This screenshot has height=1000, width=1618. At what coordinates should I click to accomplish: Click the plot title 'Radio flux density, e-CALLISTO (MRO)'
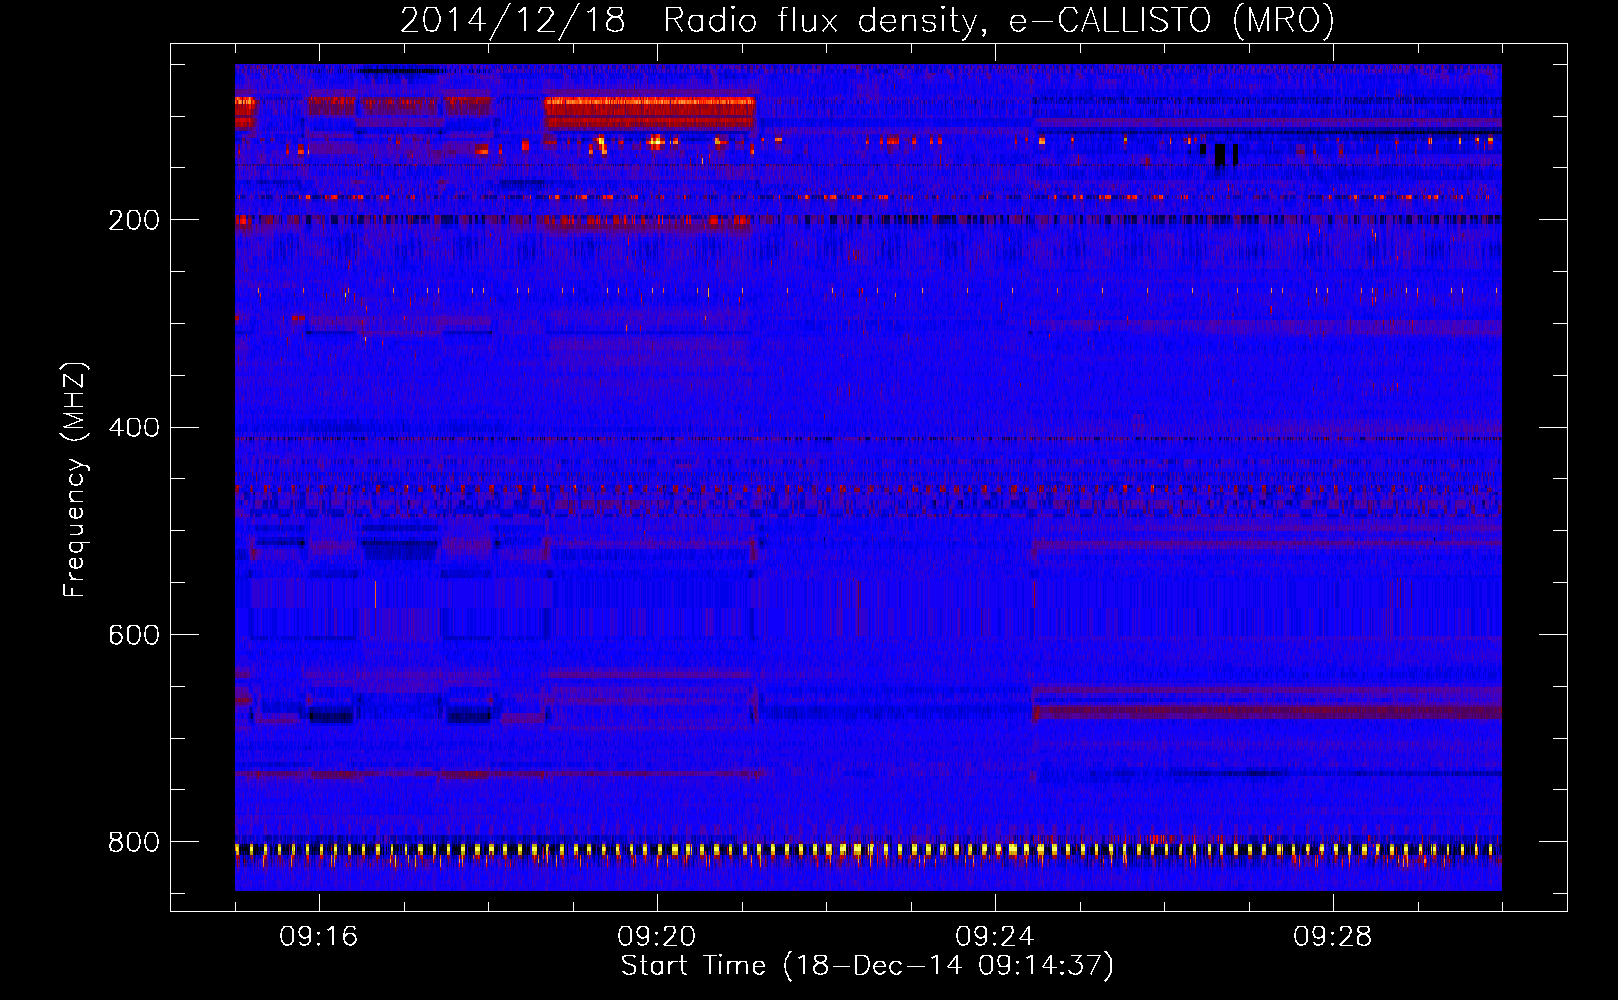[x=999, y=20]
